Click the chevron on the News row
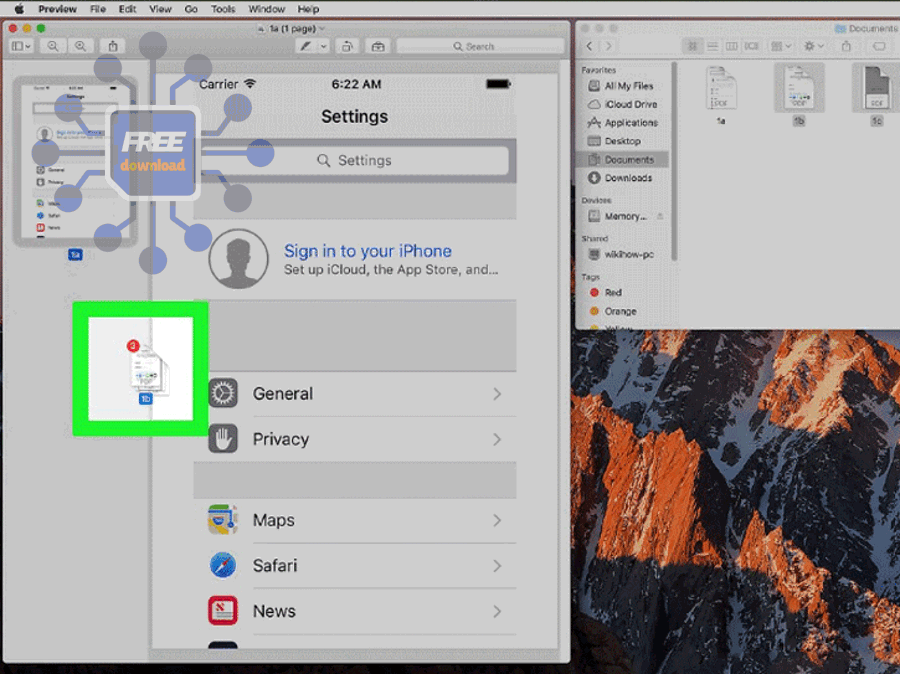 pos(497,611)
